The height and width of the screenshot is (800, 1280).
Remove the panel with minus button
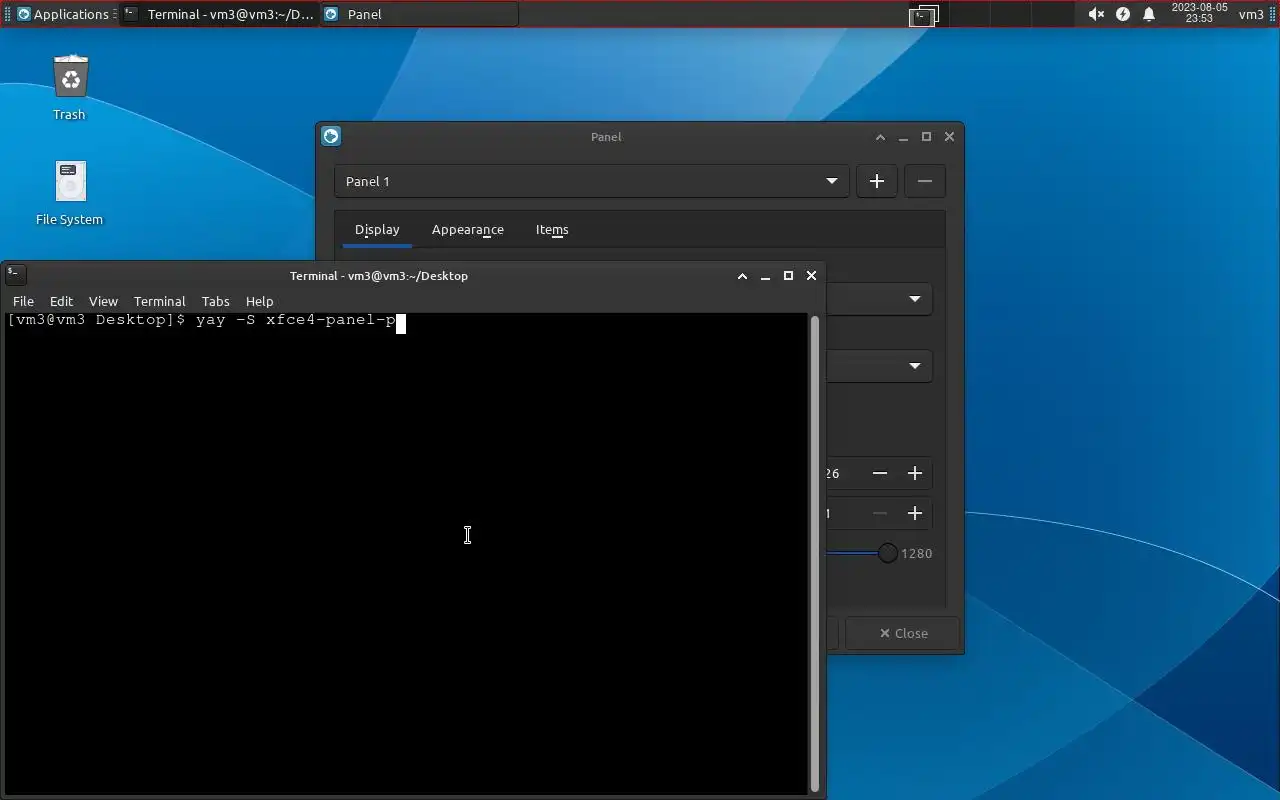[924, 181]
